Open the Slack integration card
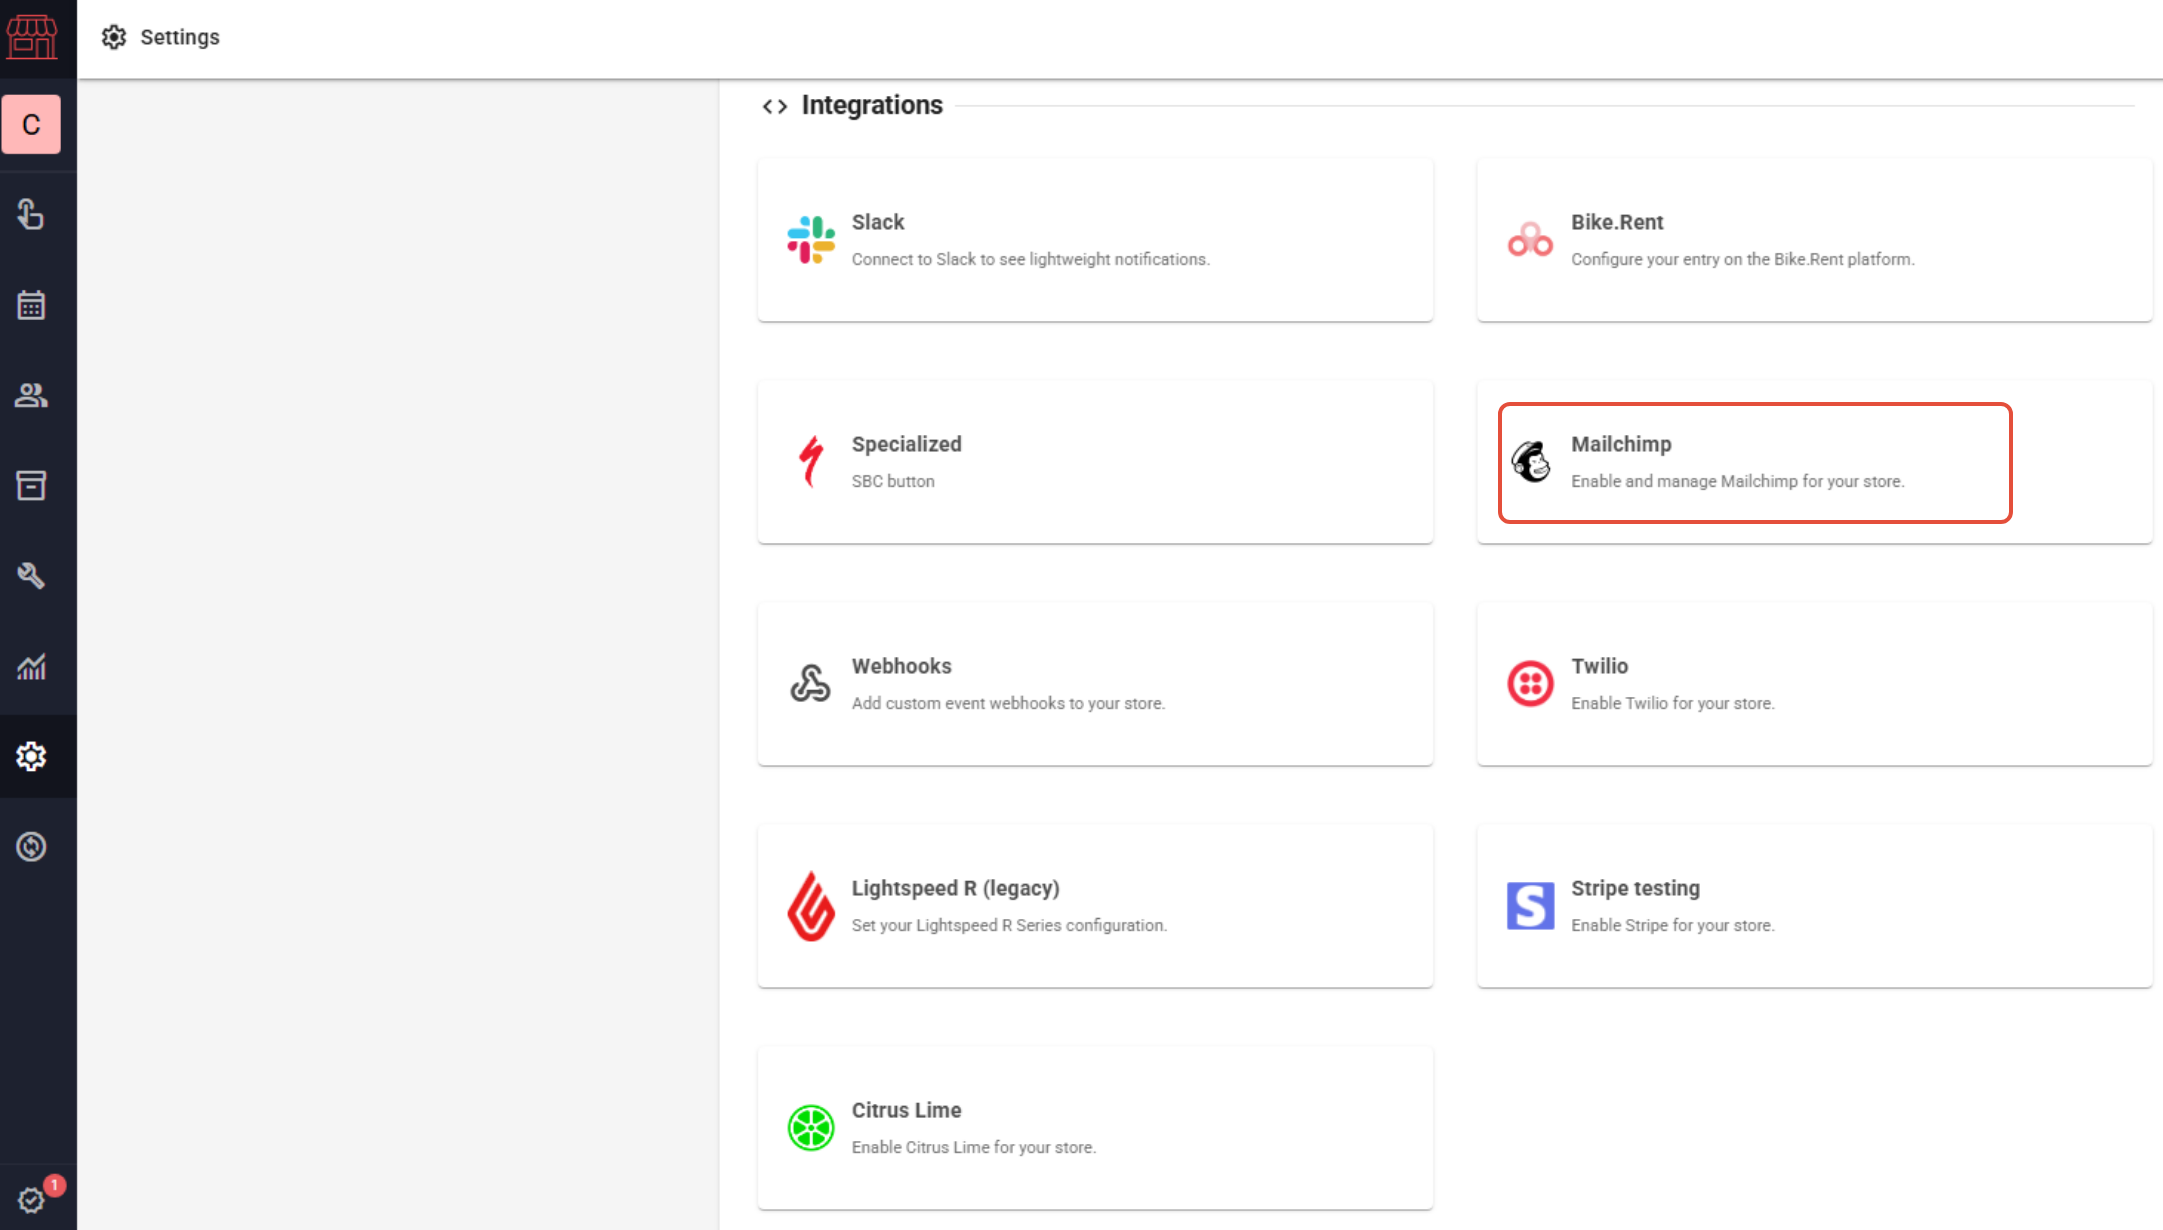Viewport: 2163px width, 1230px height. click(1095, 240)
